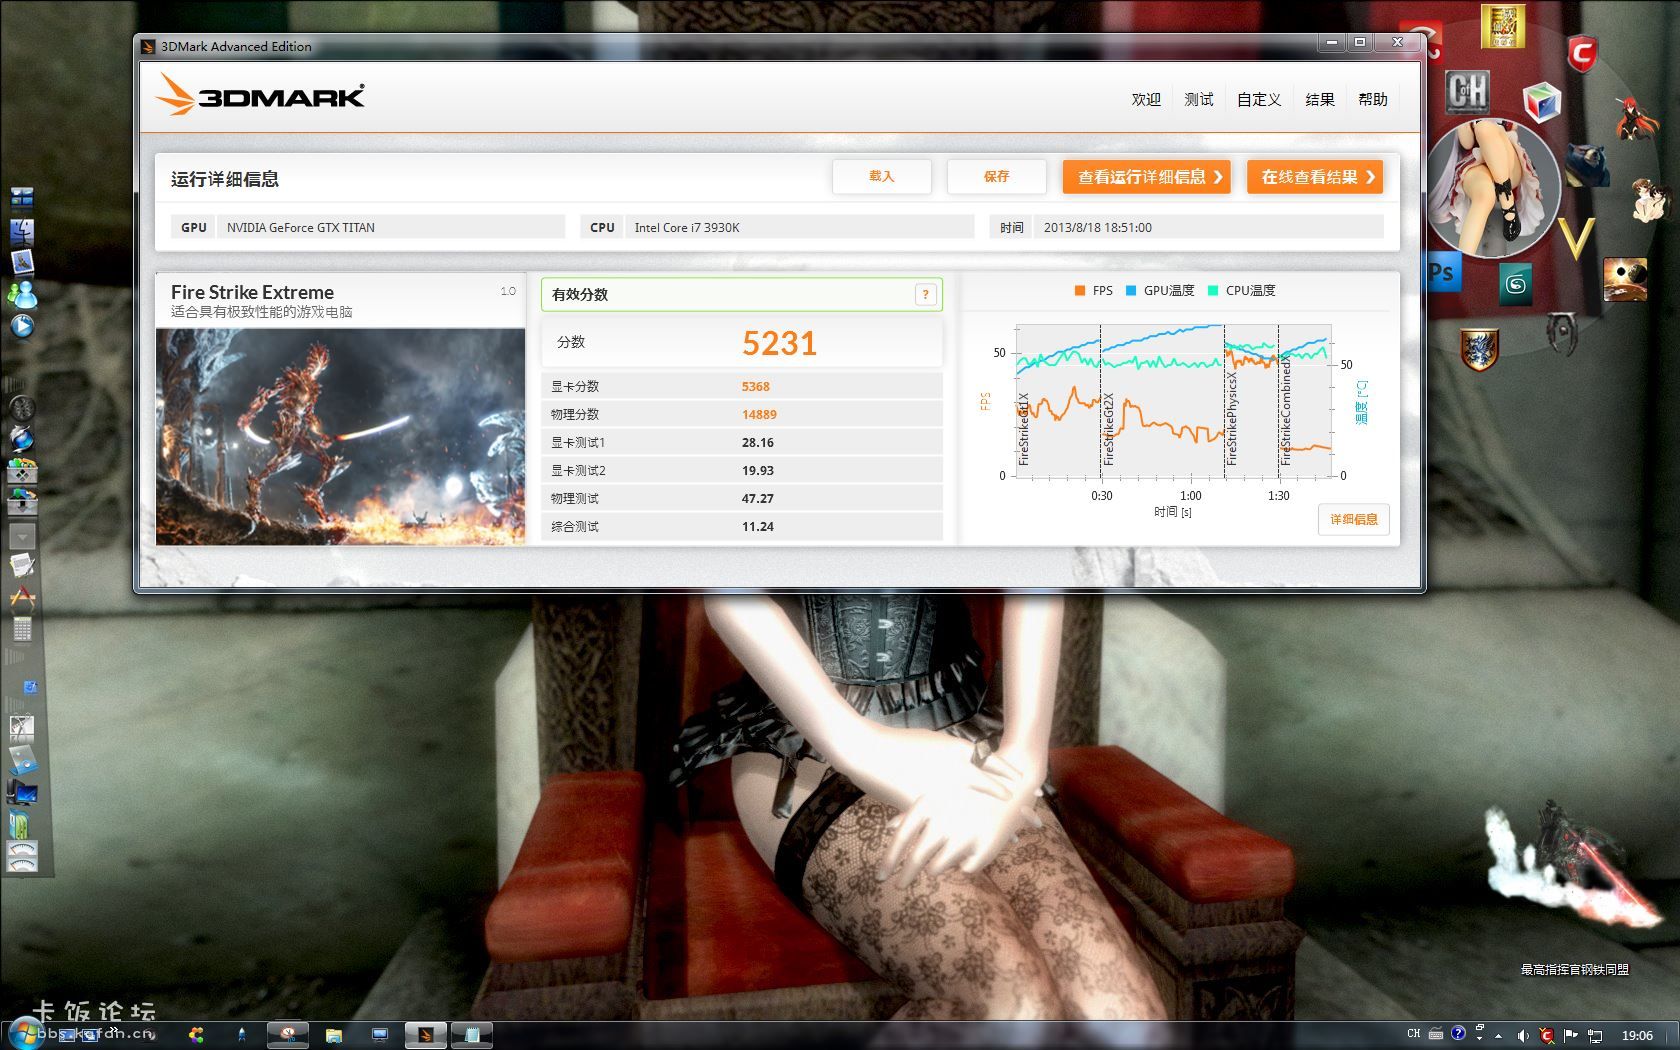Click the question mark help icon beside 有效分数

[926, 294]
